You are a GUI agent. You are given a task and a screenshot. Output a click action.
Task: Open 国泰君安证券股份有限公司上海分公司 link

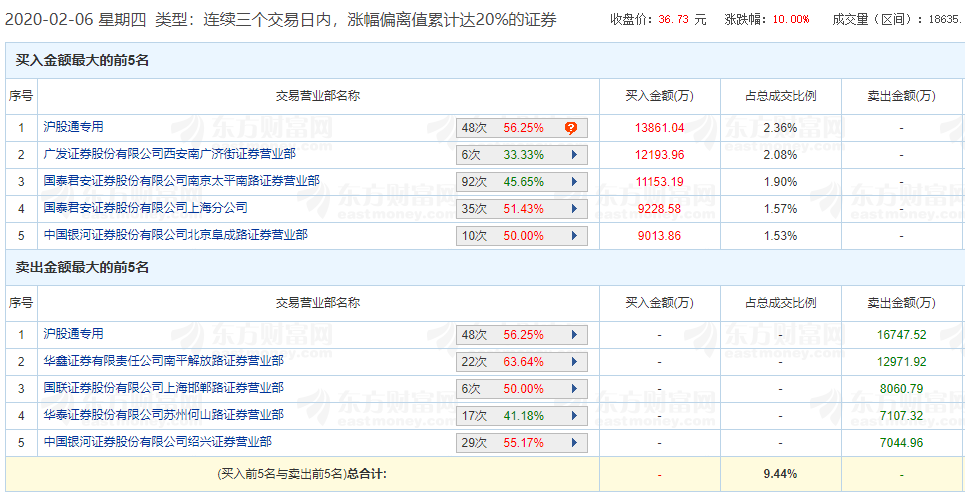click(x=145, y=207)
